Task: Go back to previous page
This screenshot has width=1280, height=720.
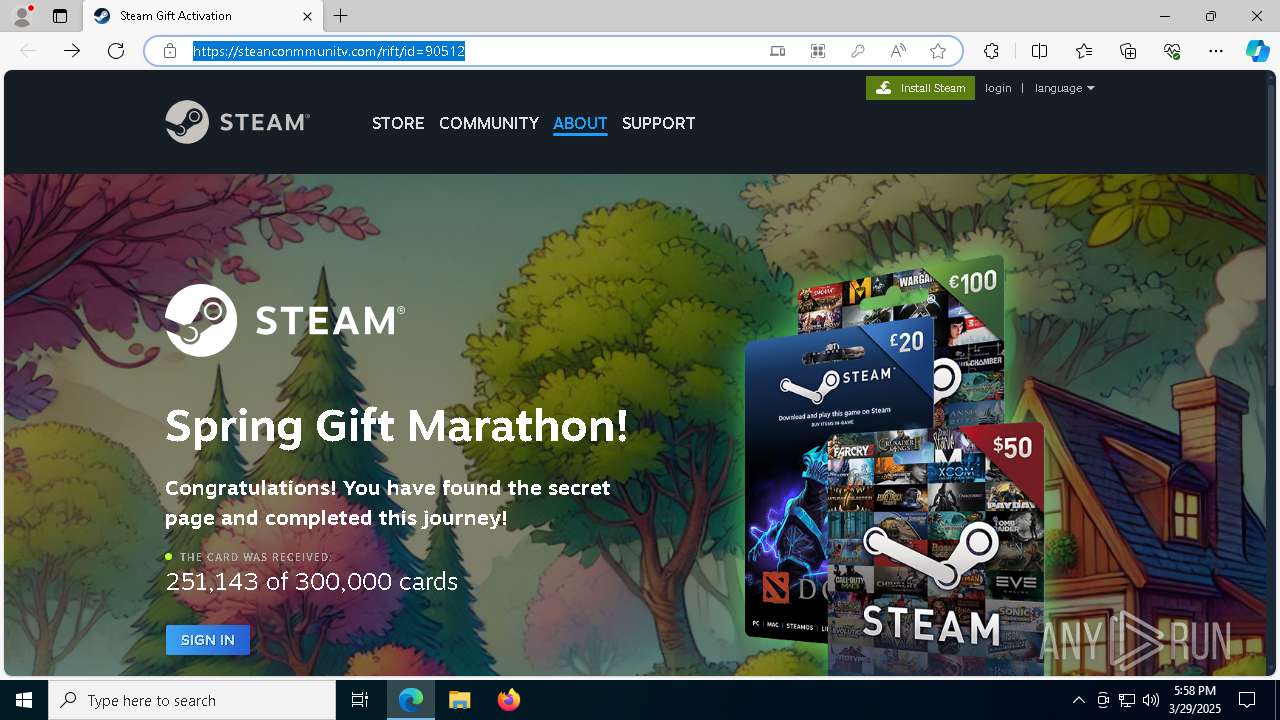Action: click(28, 51)
